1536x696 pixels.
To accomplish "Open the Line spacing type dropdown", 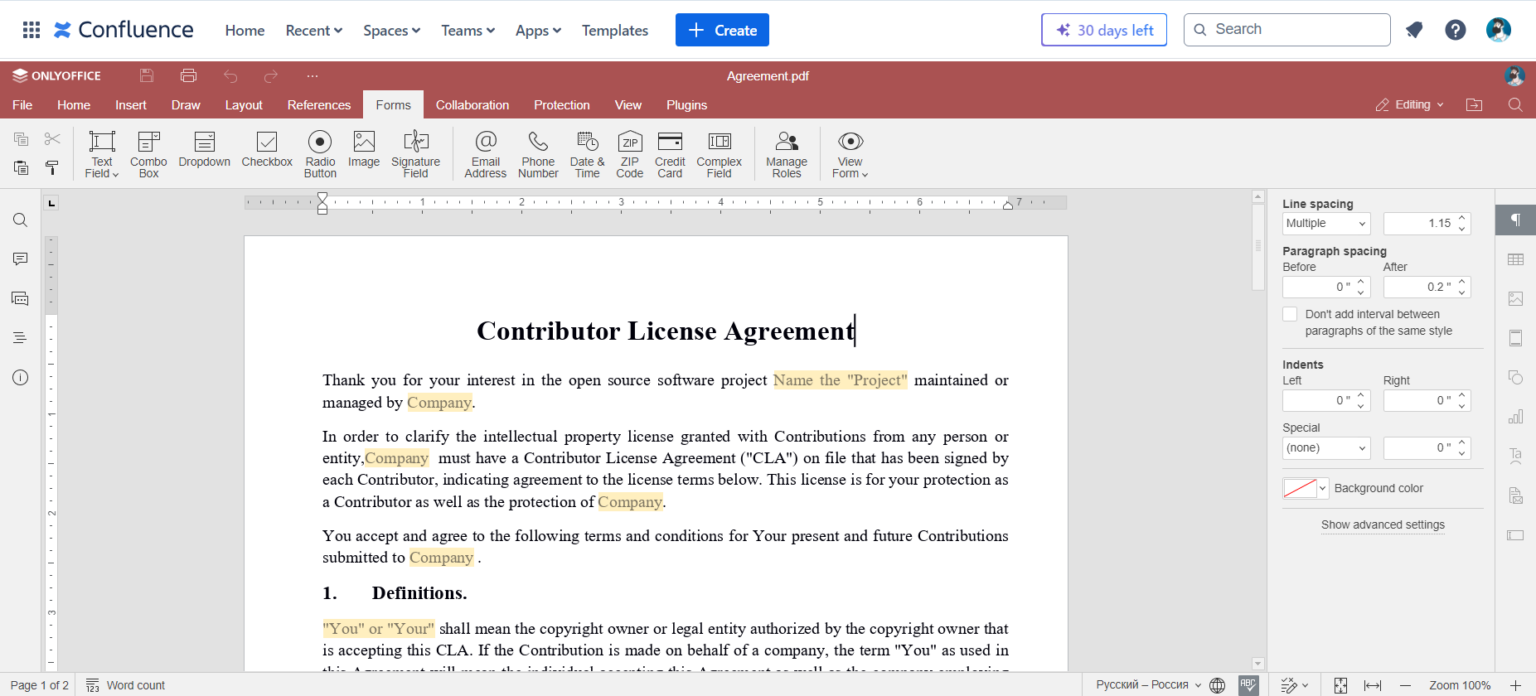I will (1325, 223).
